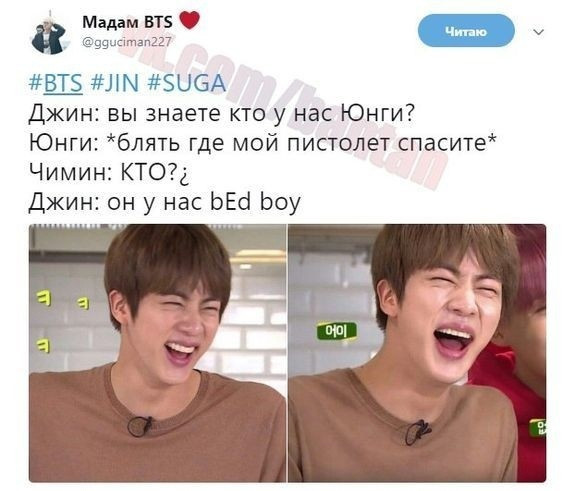Viewport: 563px width, 491px height.
Task: Open the Мадам BTS display name link
Action: pos(127,22)
